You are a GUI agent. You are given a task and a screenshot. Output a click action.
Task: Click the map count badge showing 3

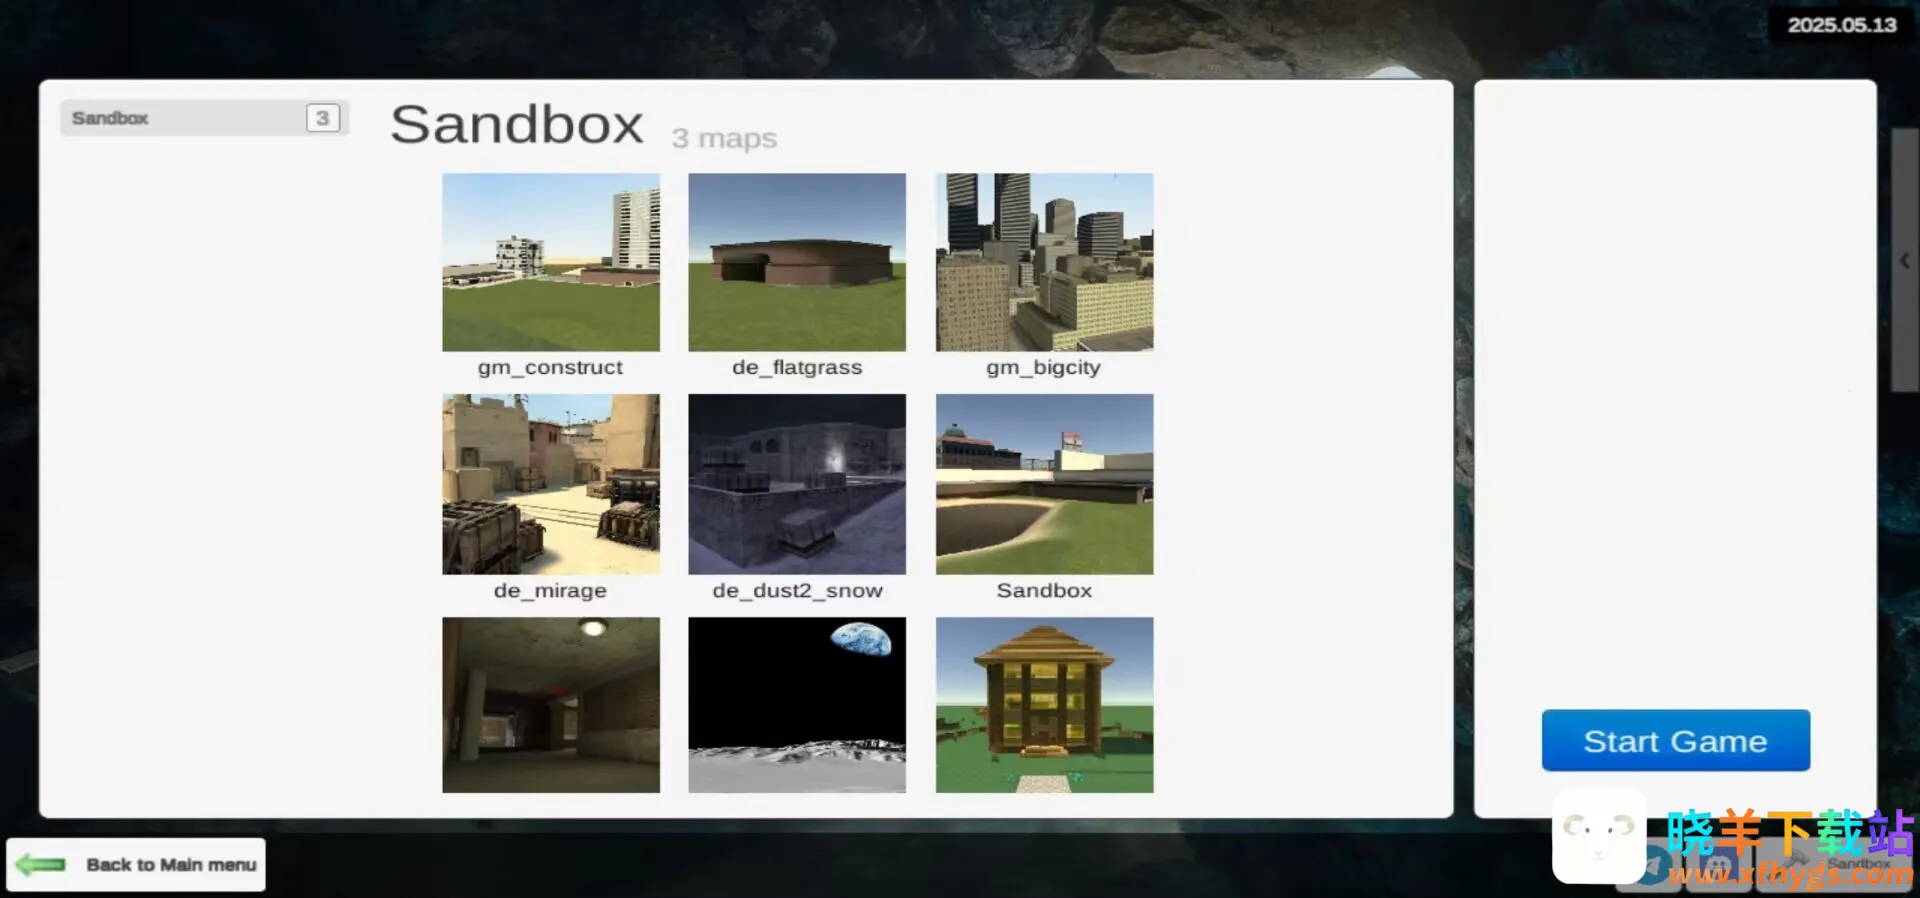[322, 118]
